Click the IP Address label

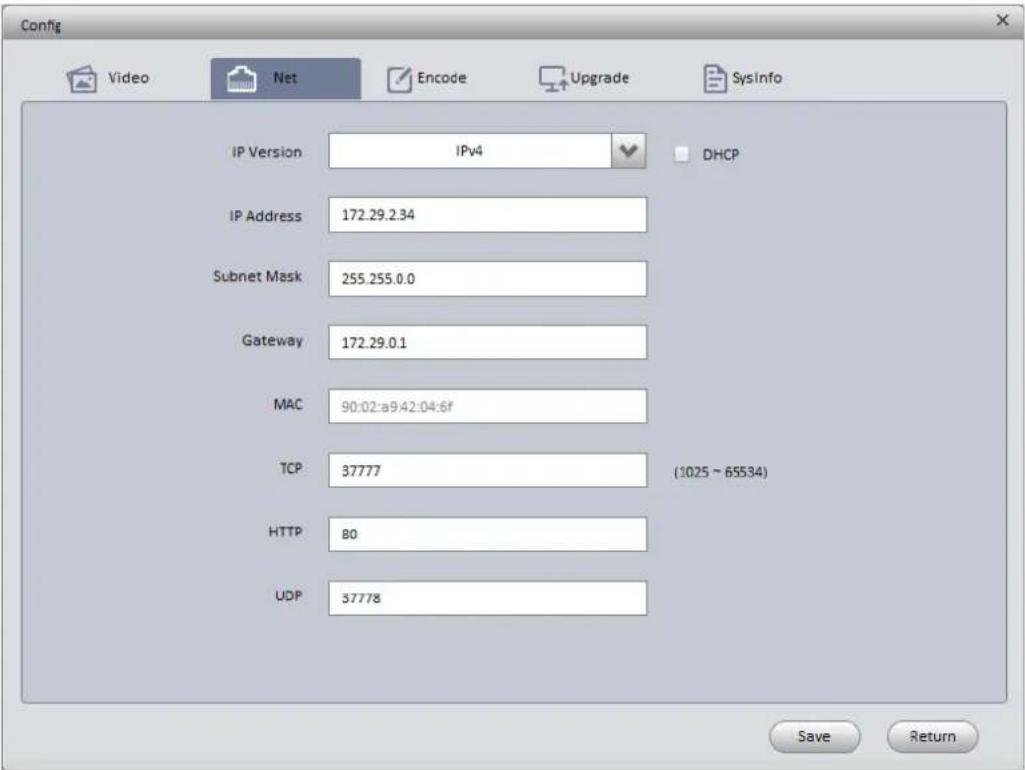tap(265, 216)
